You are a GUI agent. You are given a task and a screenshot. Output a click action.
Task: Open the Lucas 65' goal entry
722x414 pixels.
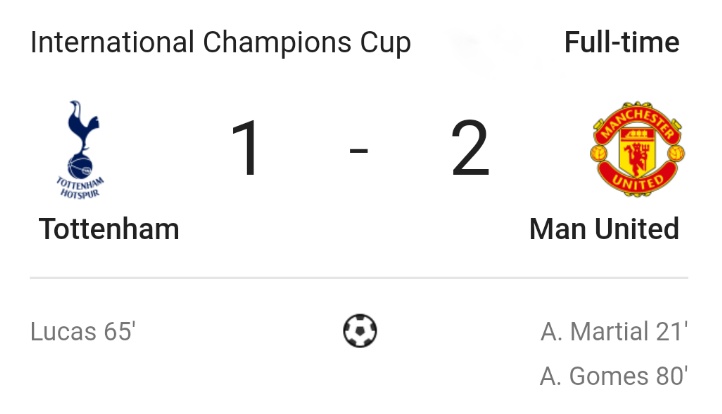click(82, 332)
